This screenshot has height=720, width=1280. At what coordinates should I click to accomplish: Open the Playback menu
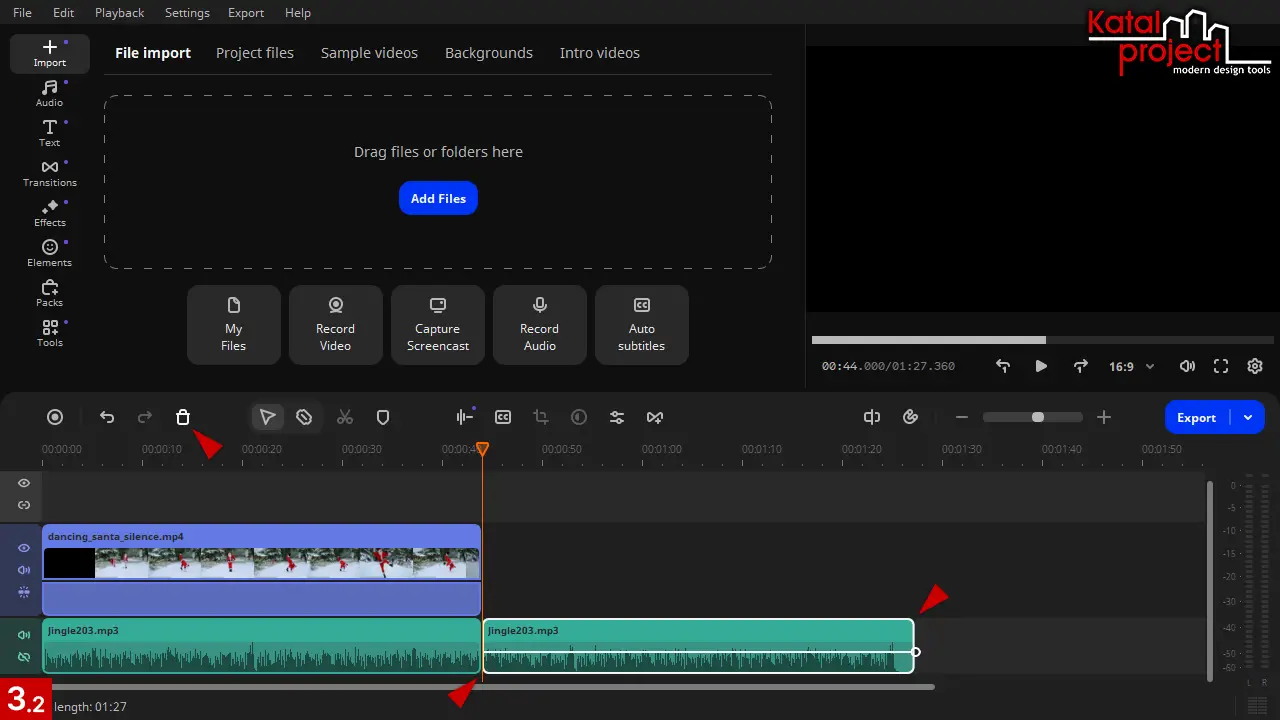pos(119,13)
